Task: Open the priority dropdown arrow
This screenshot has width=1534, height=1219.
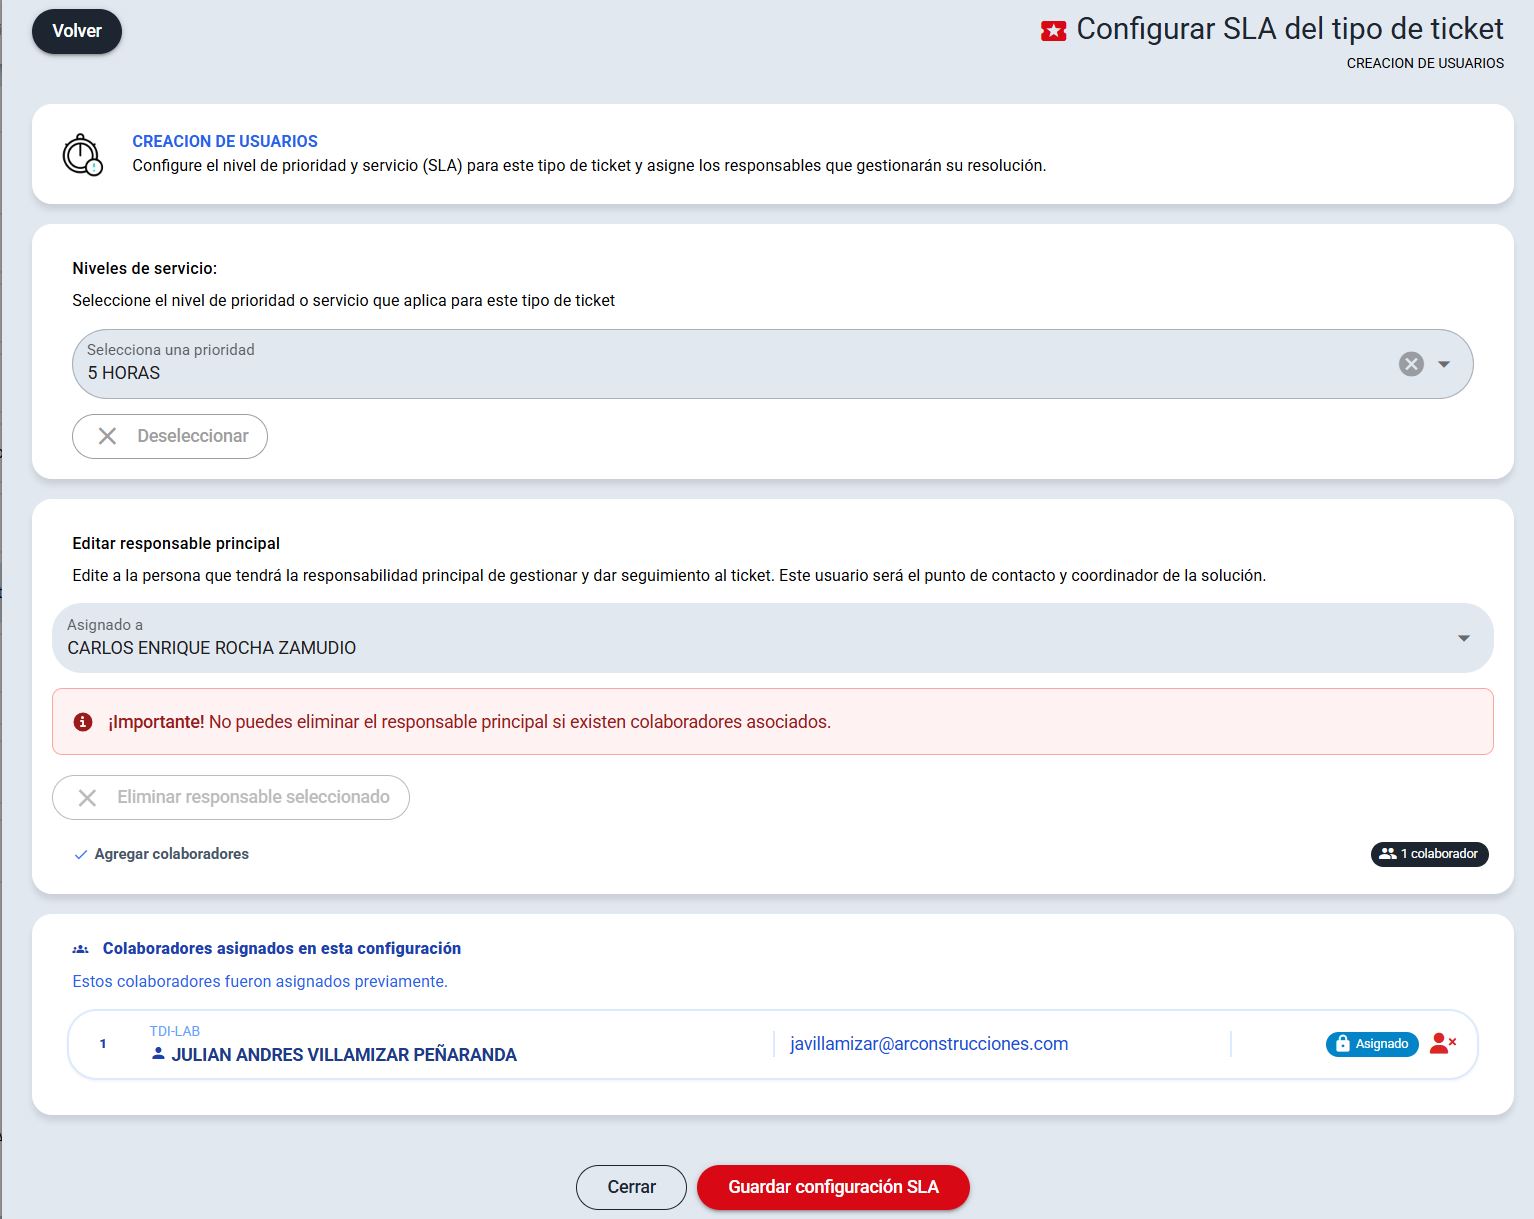Action: 1444,364
